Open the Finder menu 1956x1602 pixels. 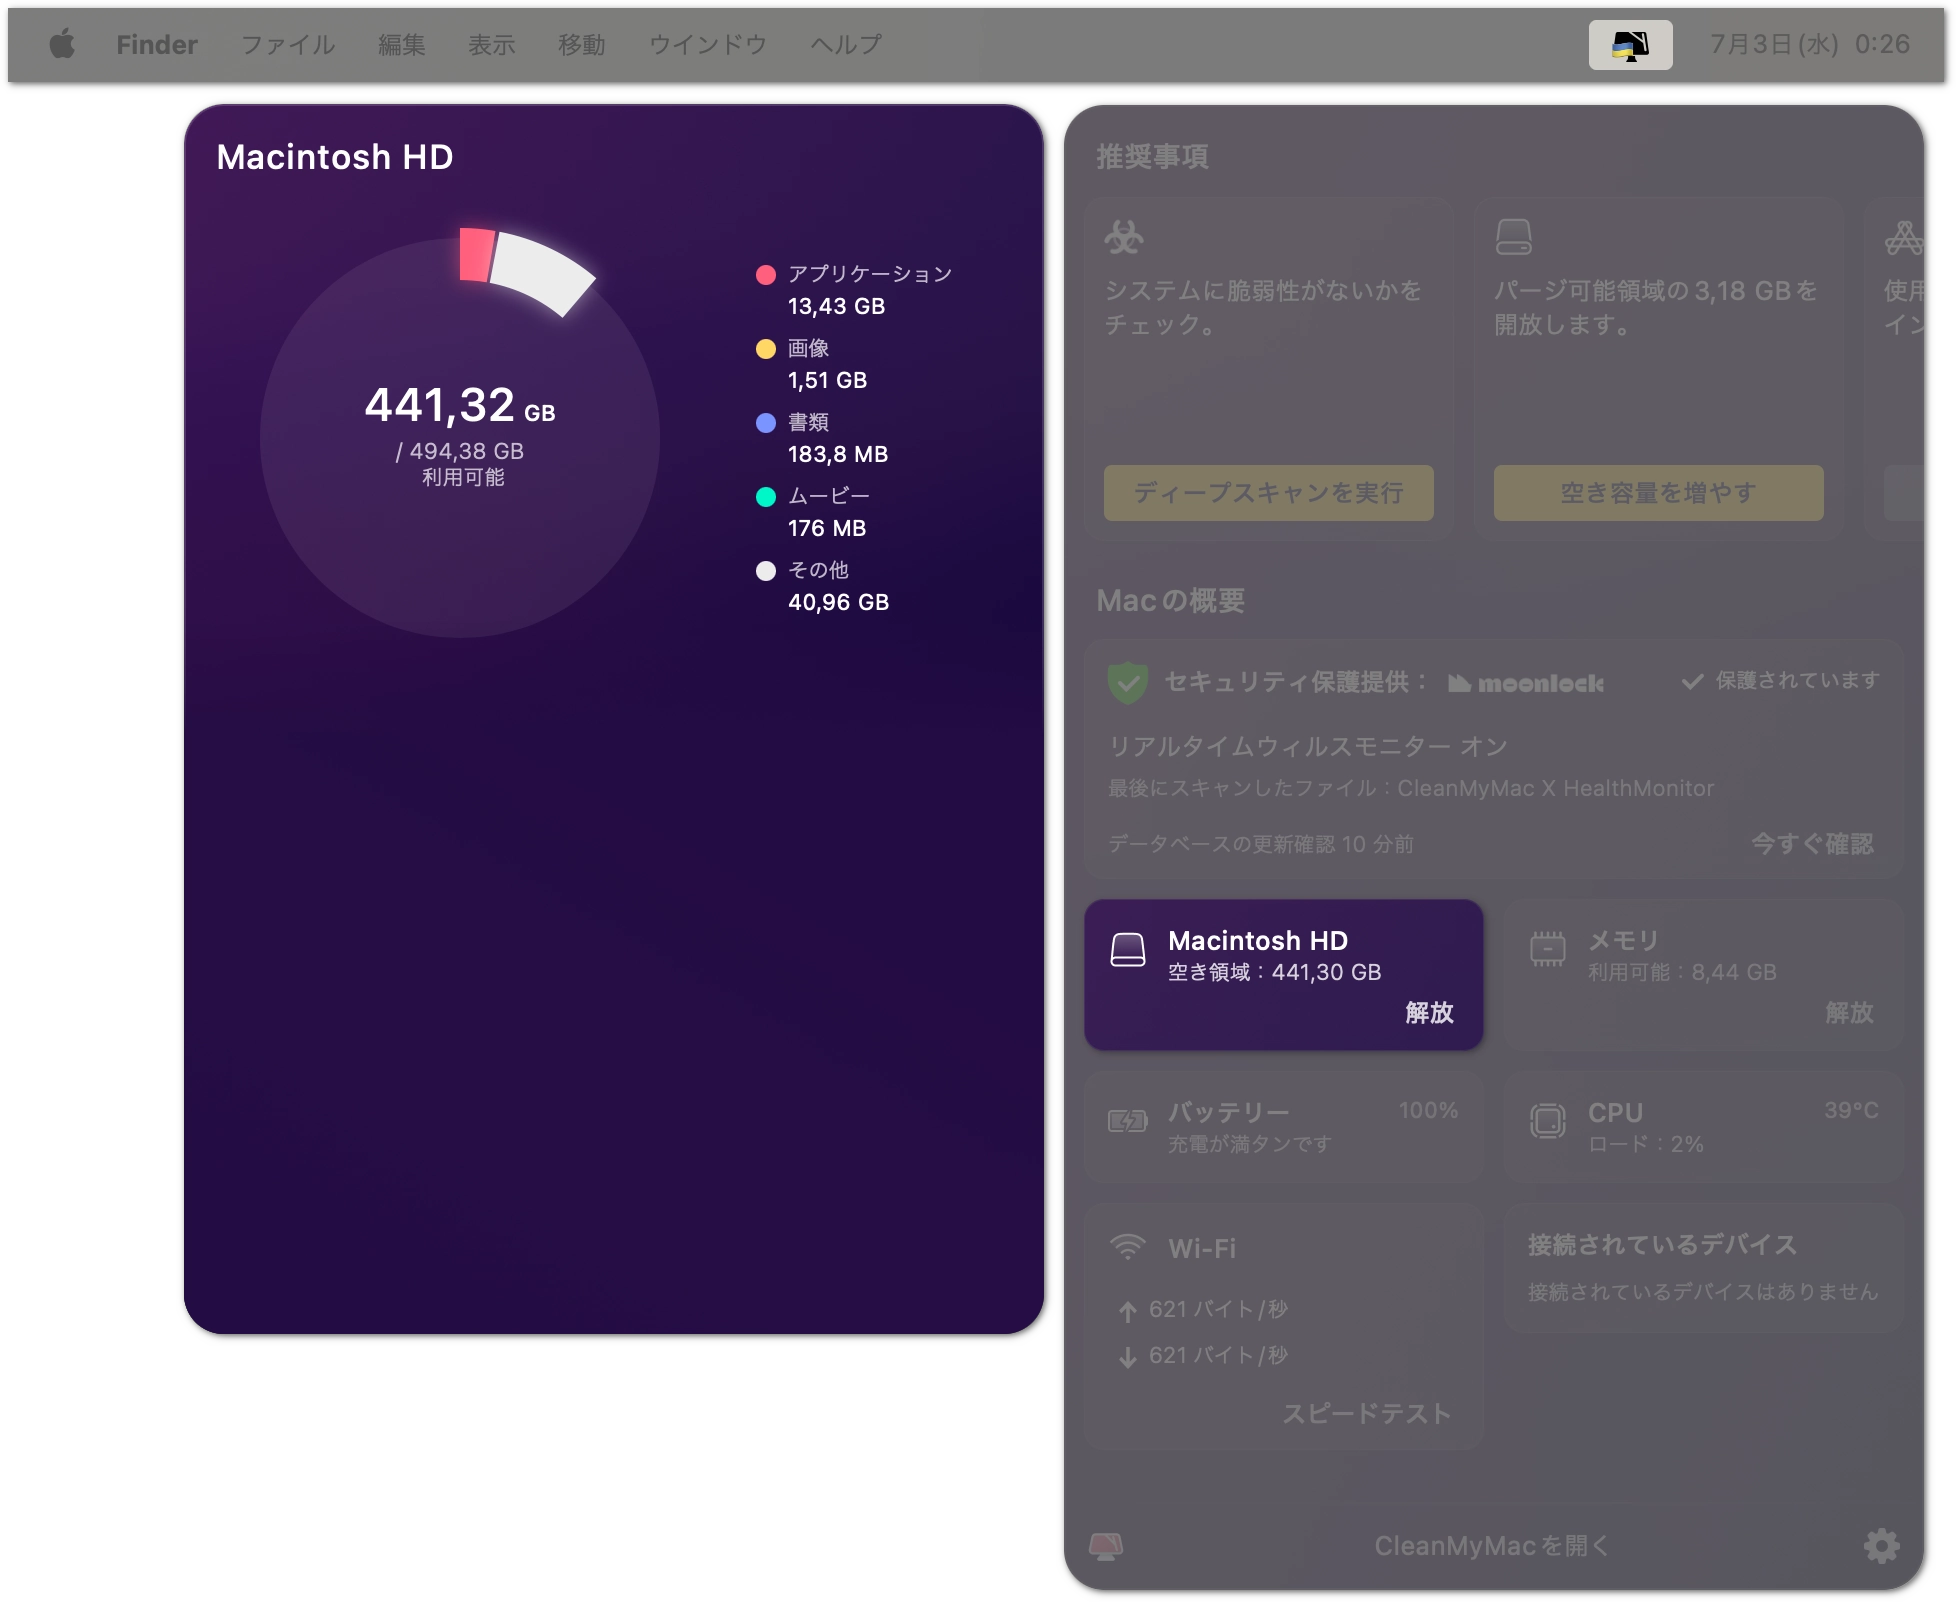157,45
